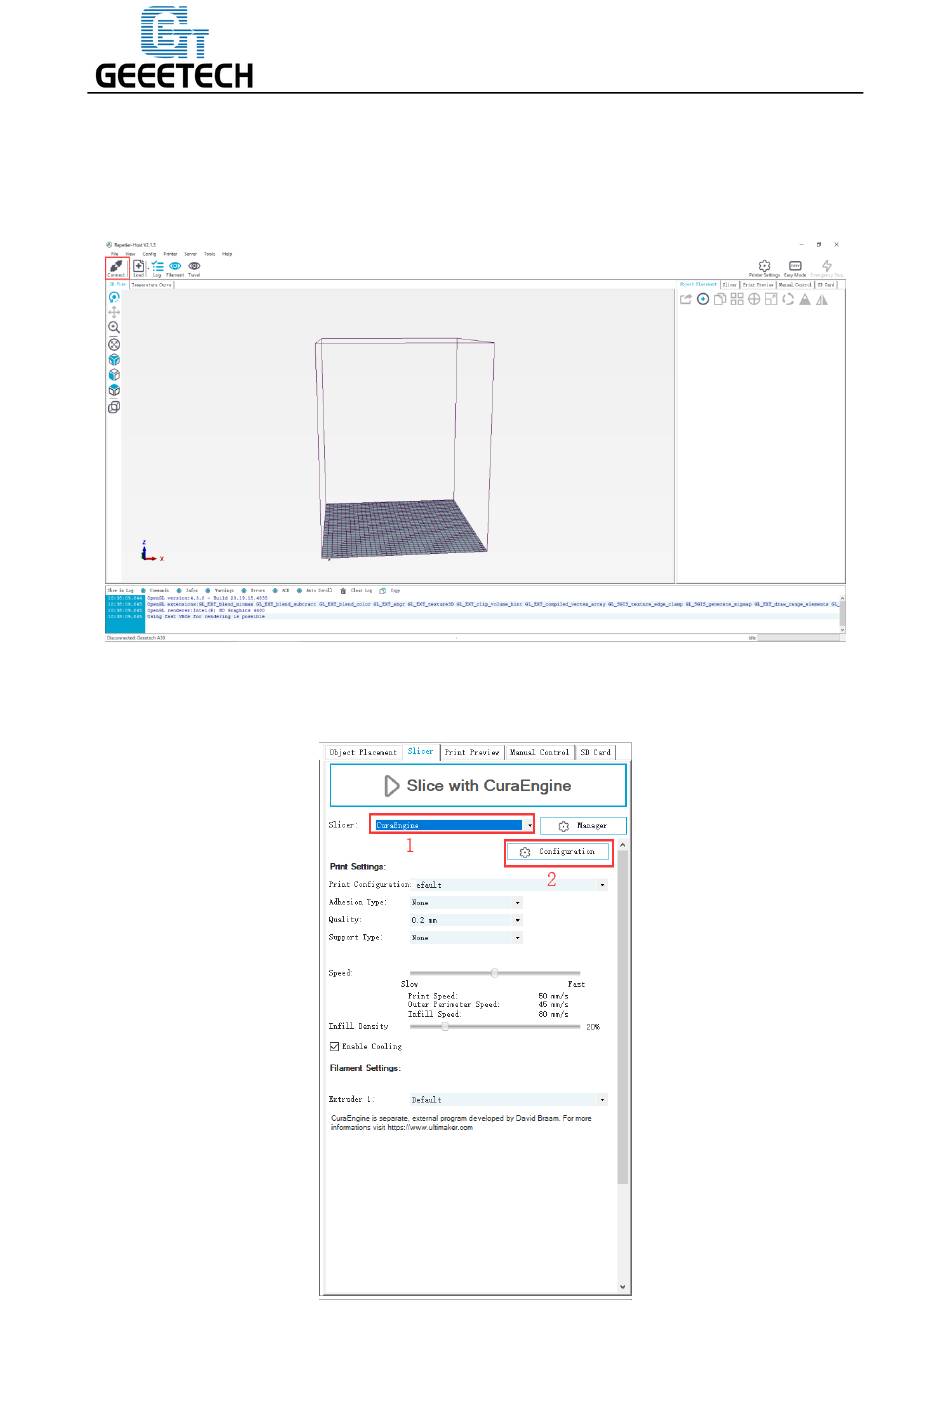950x1408 pixels.
Task: Click the Easy Mode icon
Action: pyautogui.click(x=795, y=267)
